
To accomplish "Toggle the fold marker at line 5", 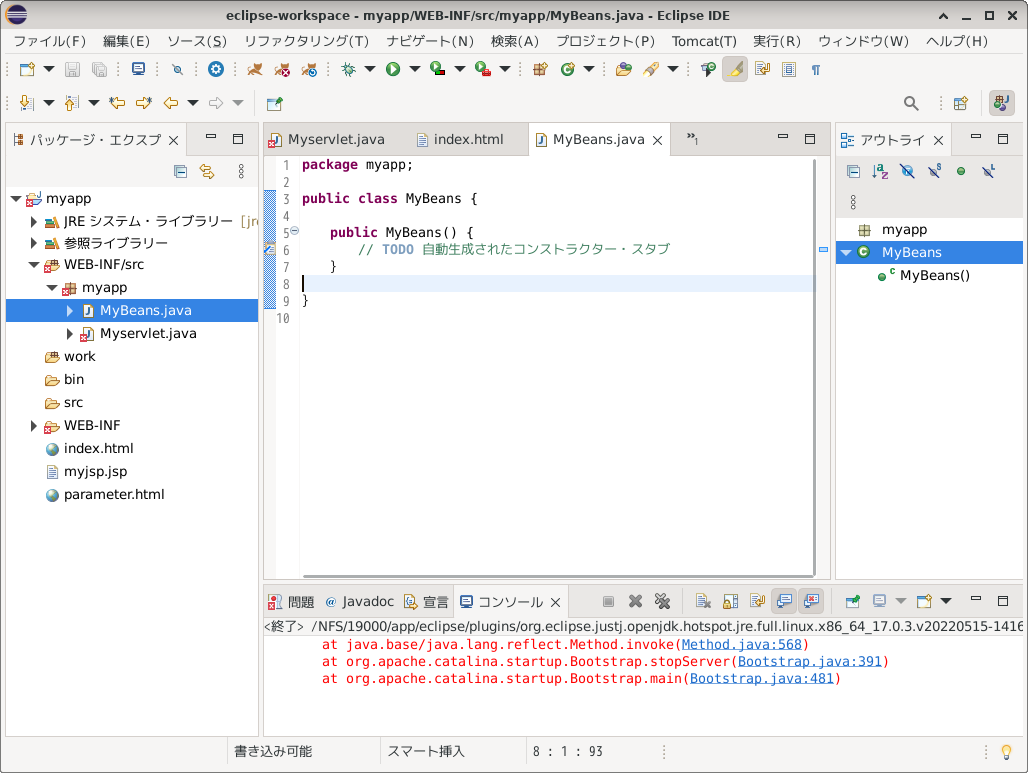I will pos(295,231).
